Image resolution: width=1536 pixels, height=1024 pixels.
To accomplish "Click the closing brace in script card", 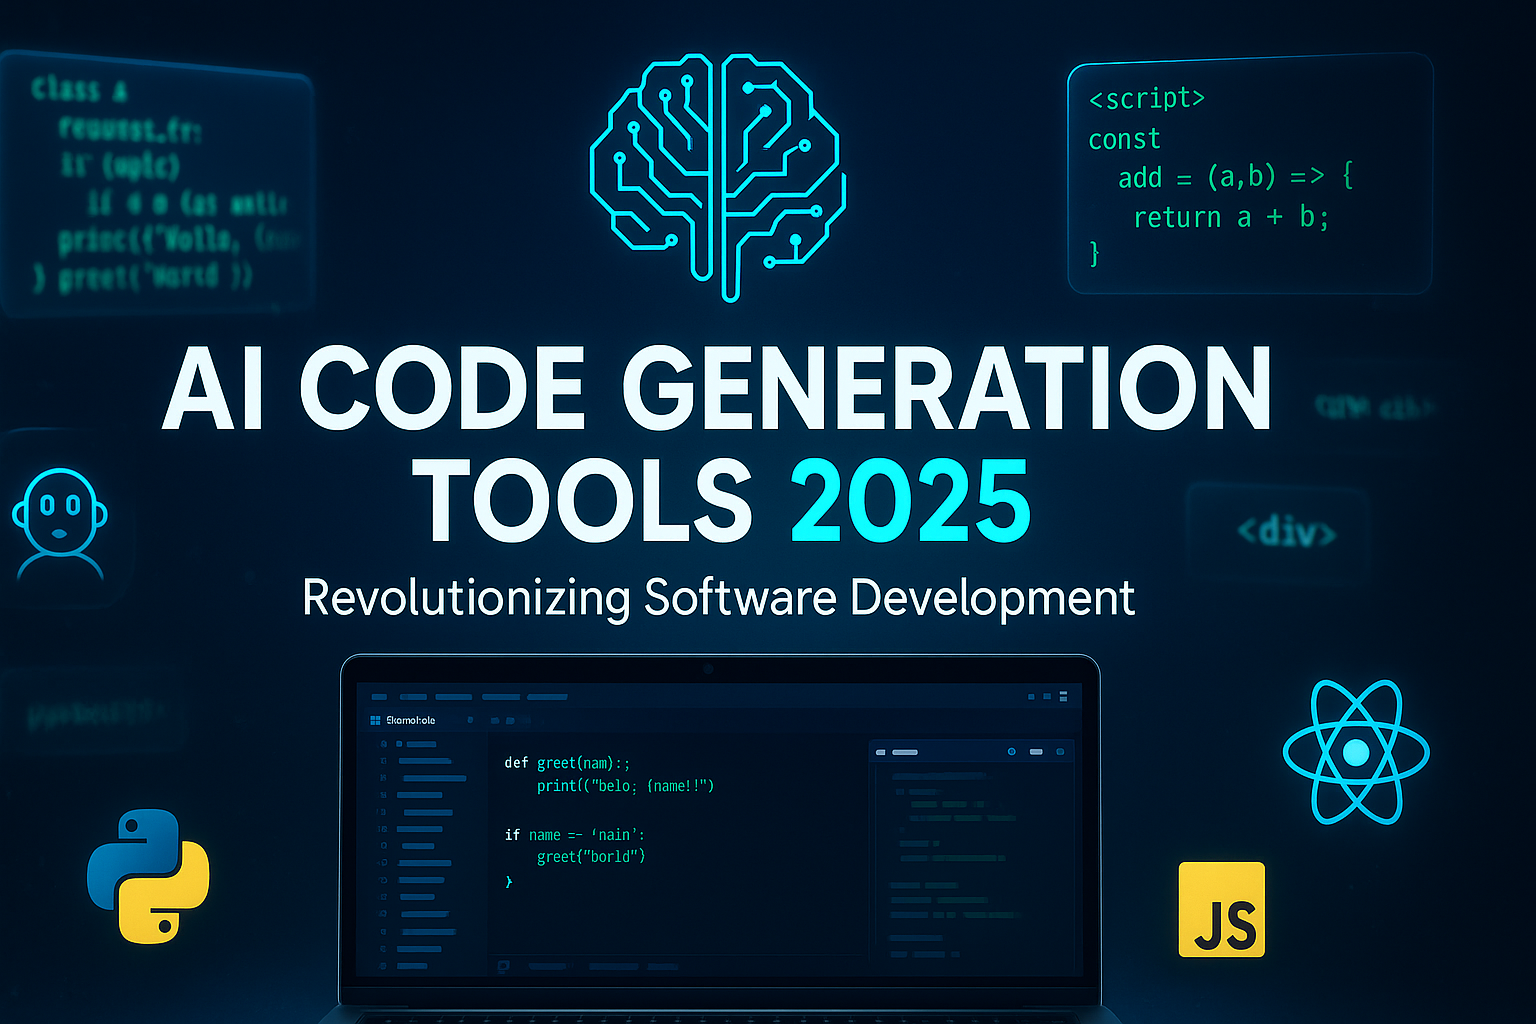I will [1094, 253].
